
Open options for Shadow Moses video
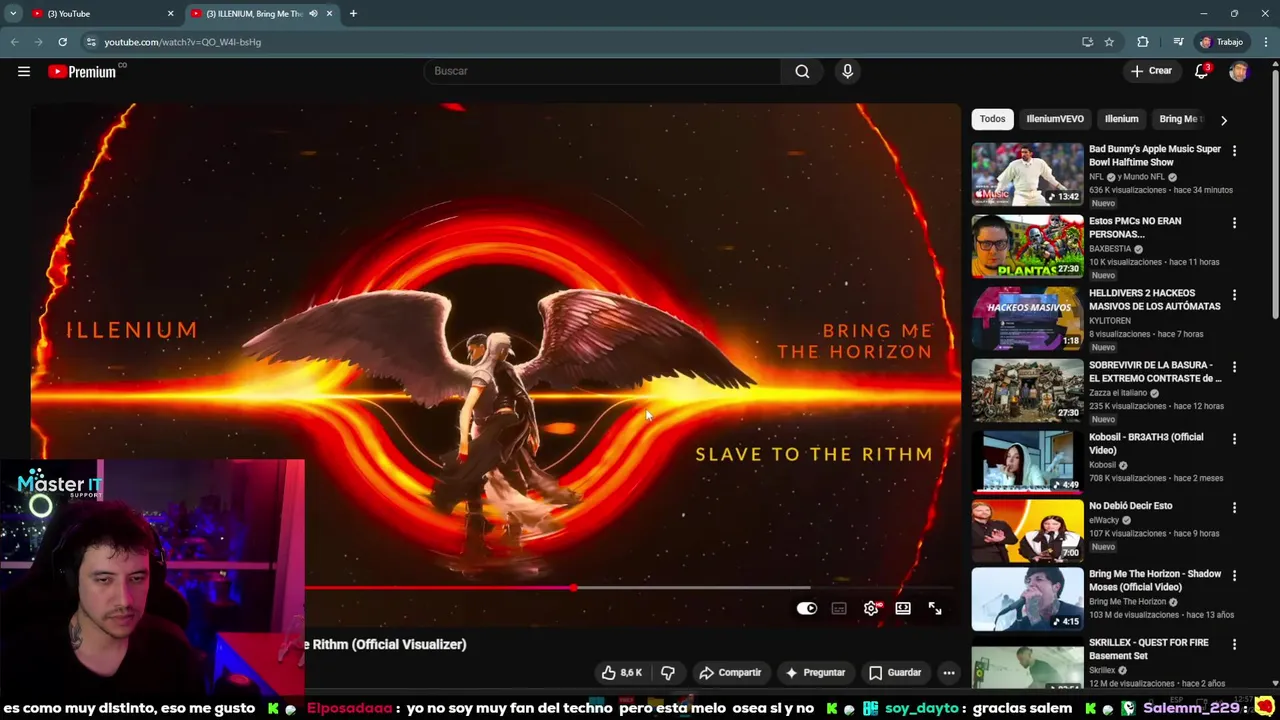pos(1234,576)
